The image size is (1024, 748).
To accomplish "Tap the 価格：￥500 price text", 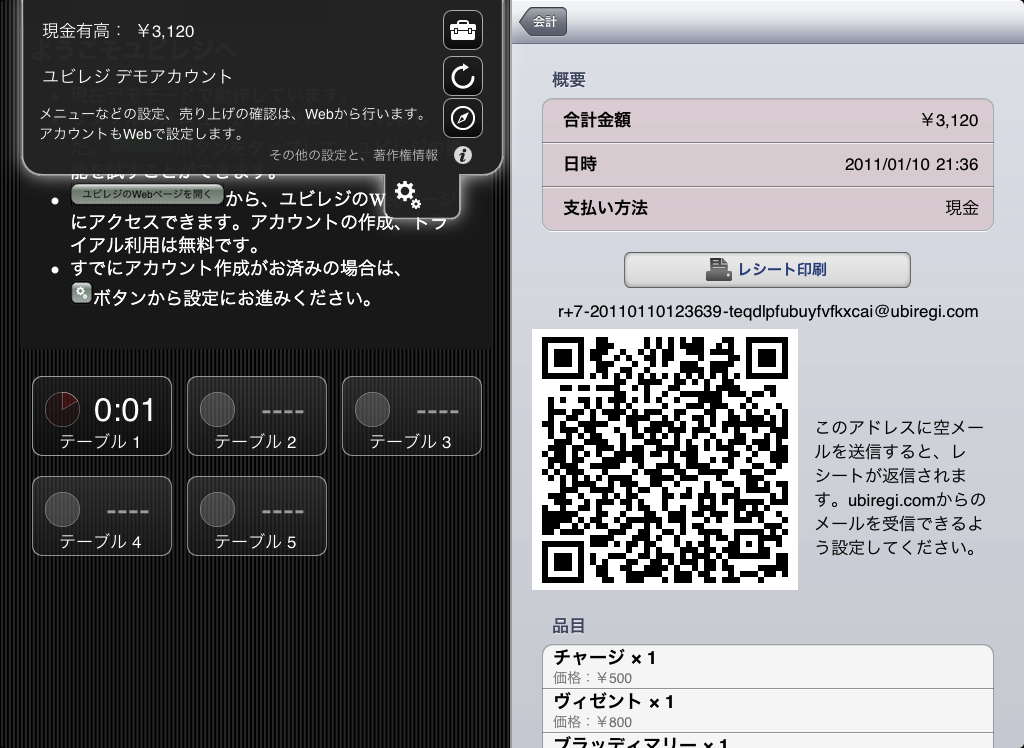I will click(x=592, y=678).
